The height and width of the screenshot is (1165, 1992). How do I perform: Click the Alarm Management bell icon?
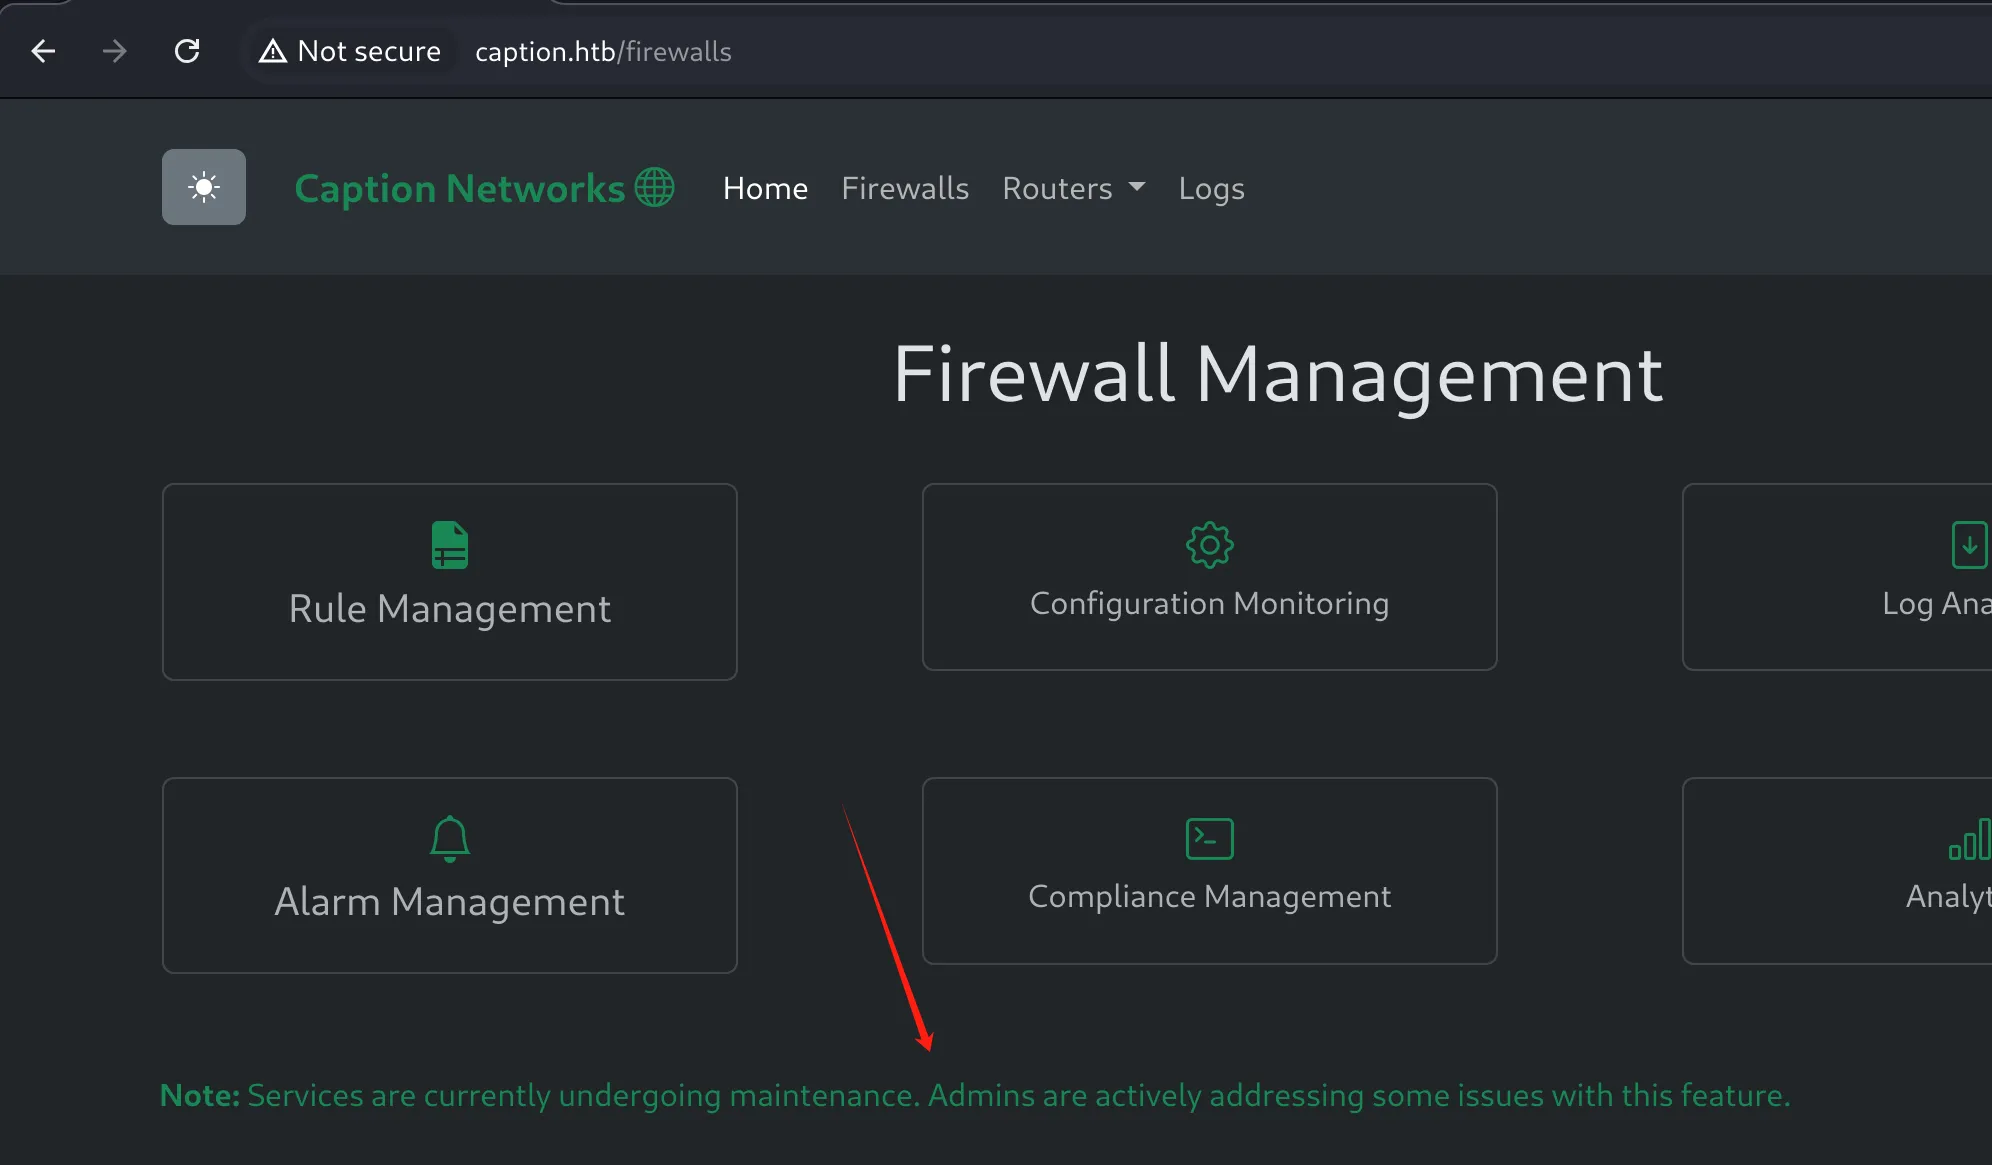(x=450, y=839)
